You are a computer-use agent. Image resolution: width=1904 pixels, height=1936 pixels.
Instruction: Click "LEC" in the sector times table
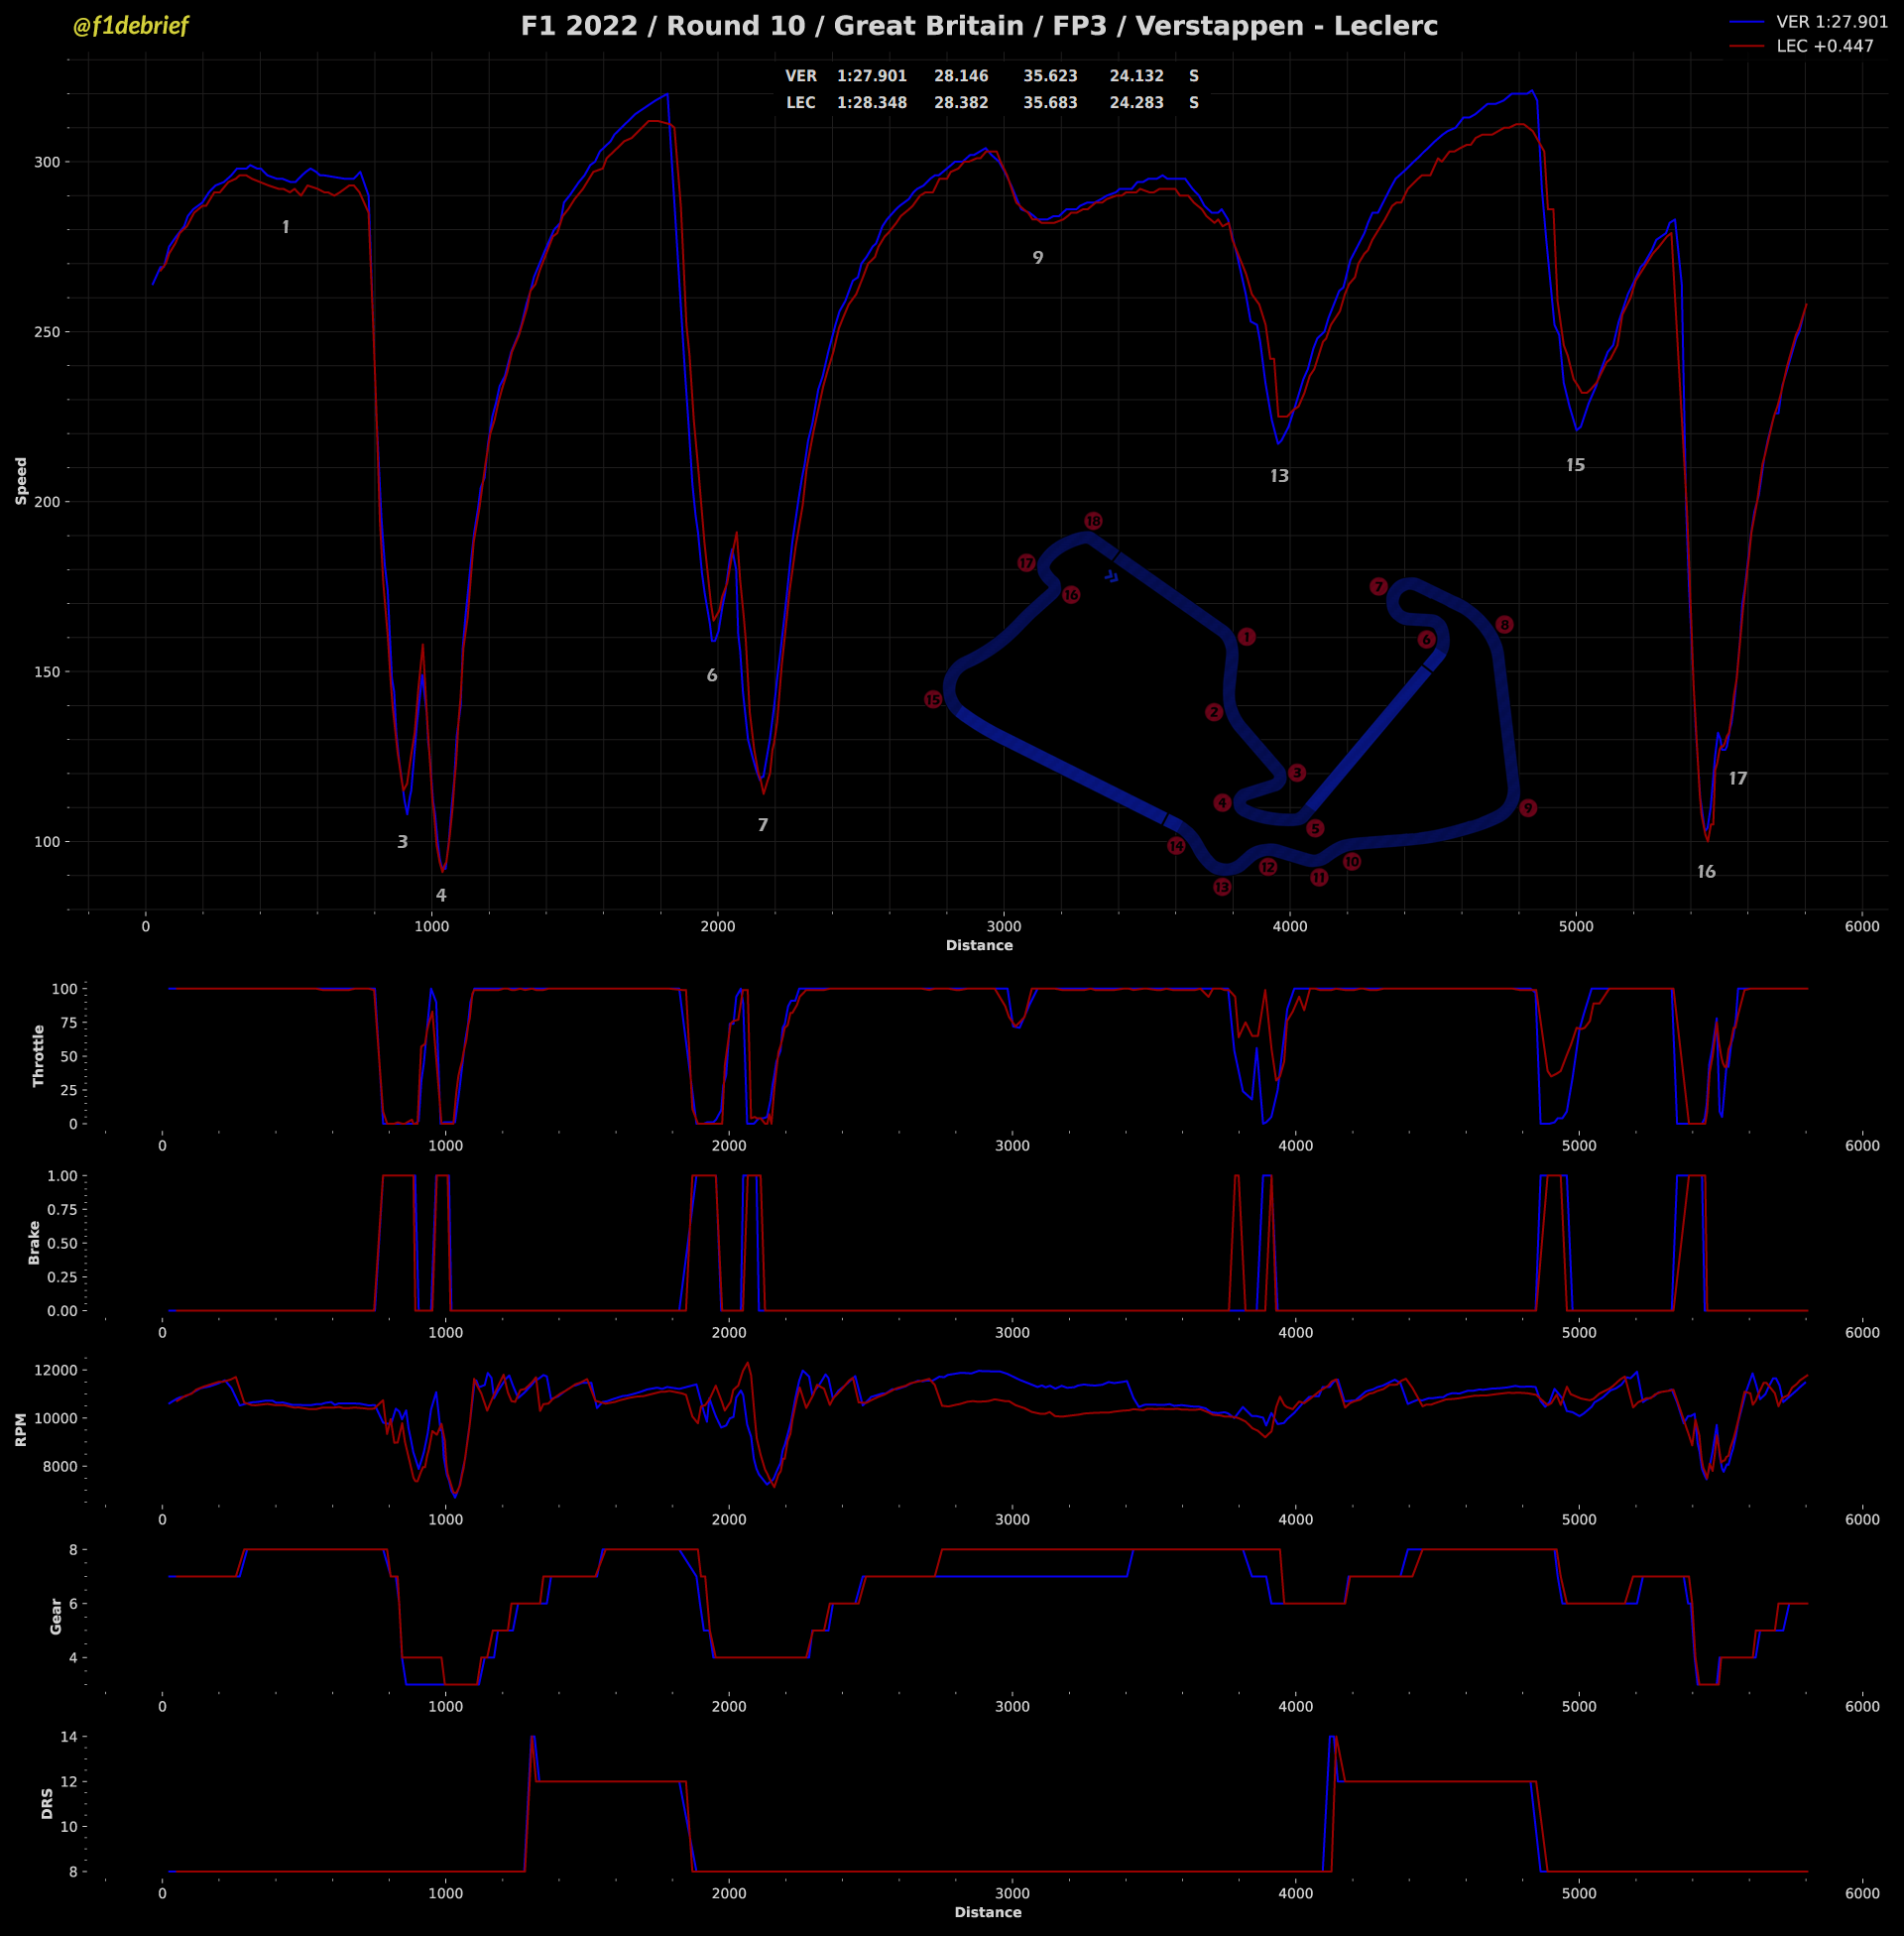coord(801,103)
